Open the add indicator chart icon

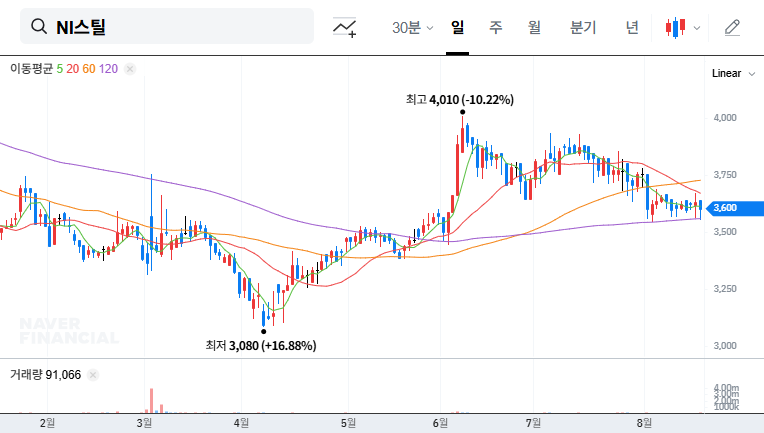pos(345,27)
